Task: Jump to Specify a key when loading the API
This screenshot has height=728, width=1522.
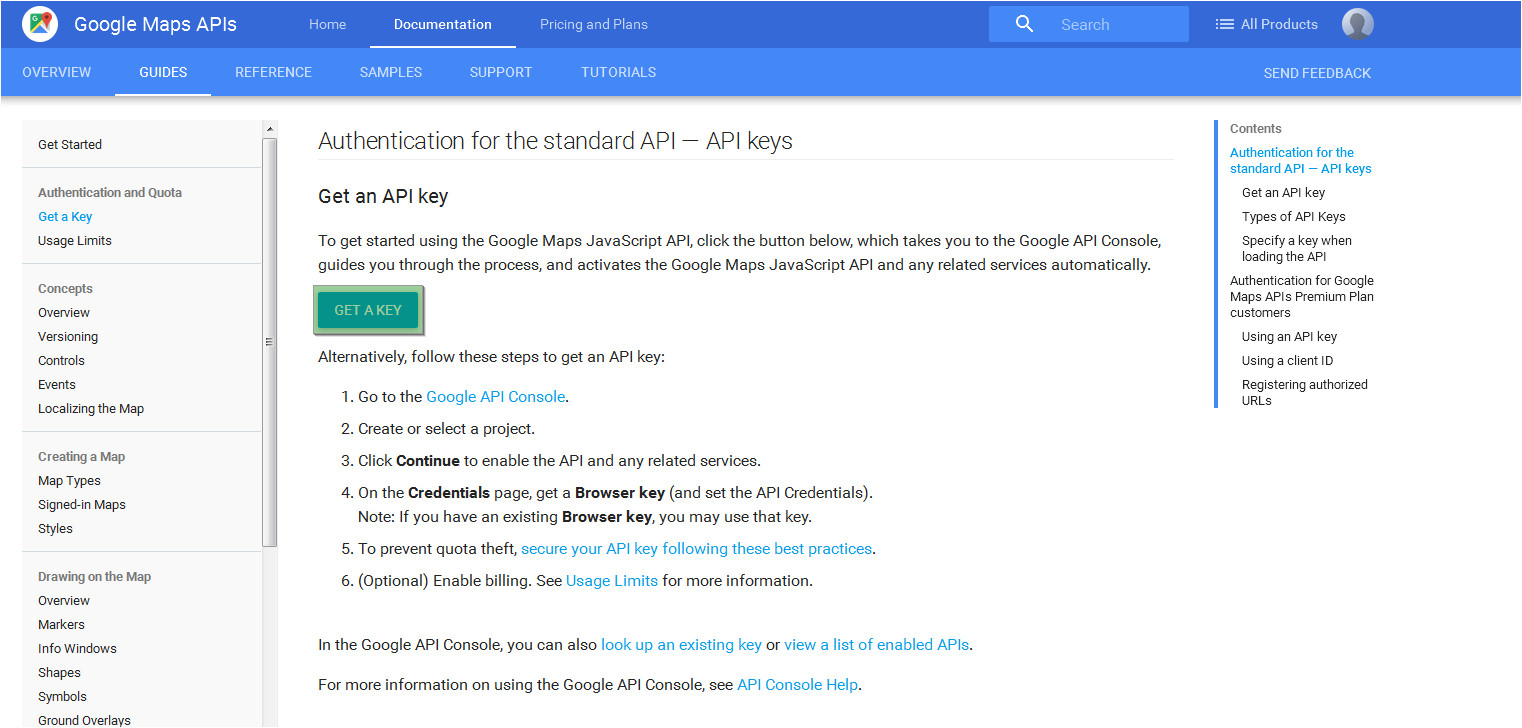Action: click(1297, 249)
